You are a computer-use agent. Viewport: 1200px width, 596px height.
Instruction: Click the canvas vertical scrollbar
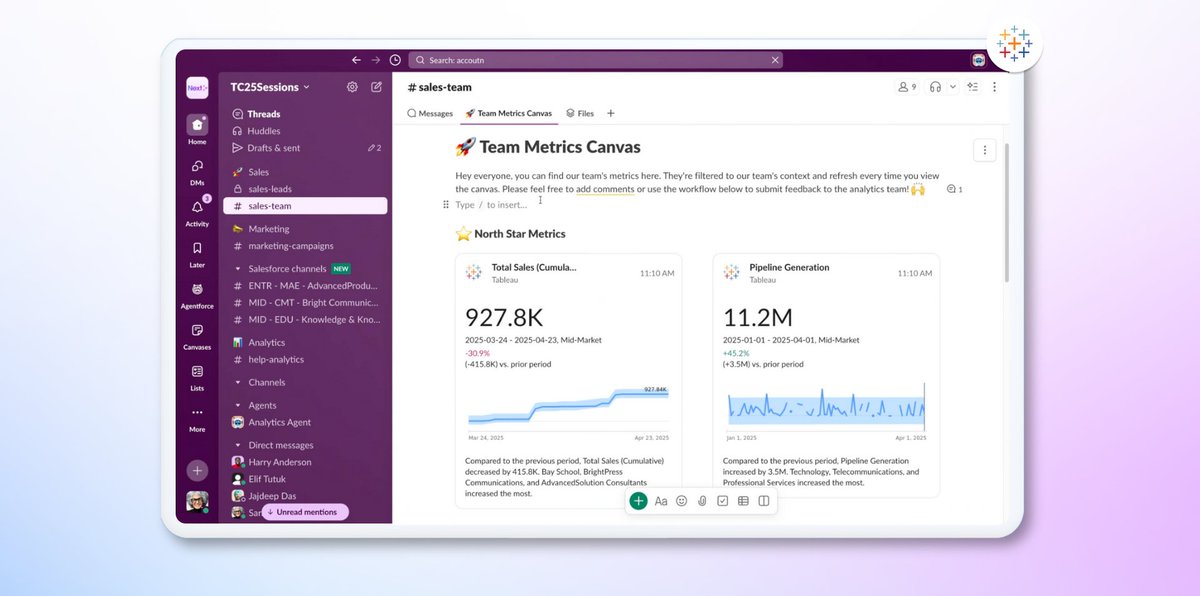(1005, 212)
